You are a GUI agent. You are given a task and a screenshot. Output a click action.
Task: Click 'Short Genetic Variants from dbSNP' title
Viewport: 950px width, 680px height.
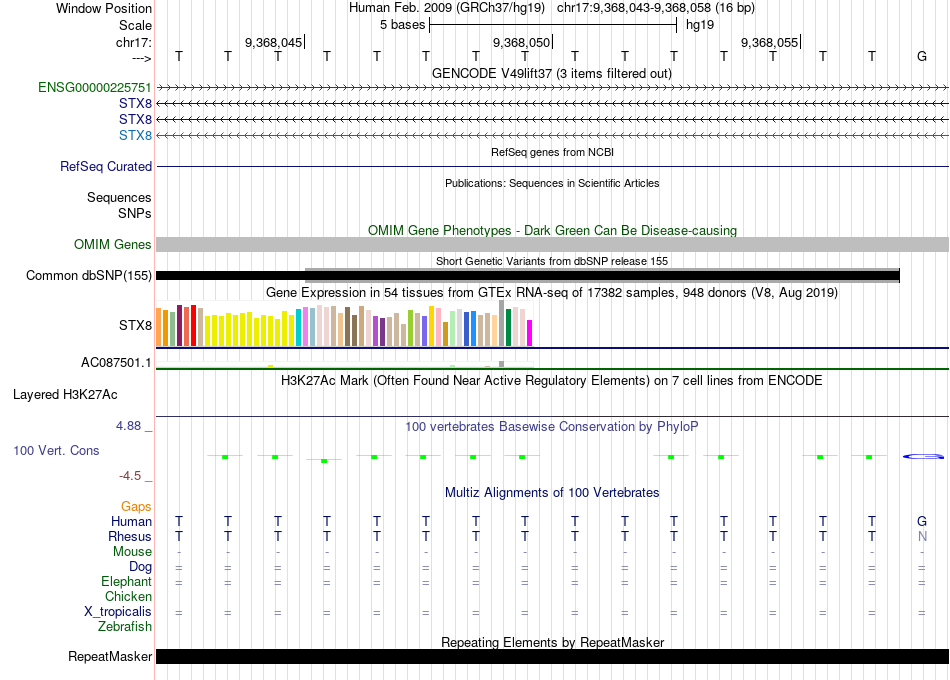pyautogui.click(x=552, y=261)
